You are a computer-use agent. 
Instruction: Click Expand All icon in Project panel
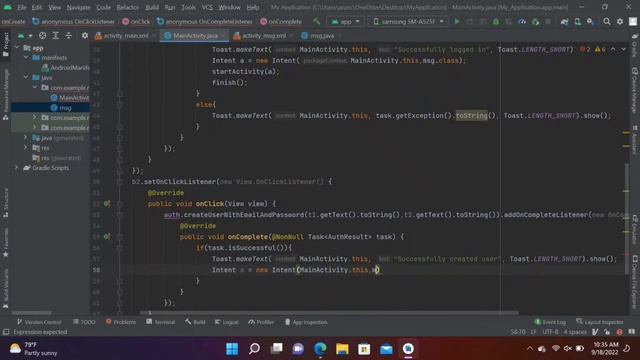click(x=56, y=36)
